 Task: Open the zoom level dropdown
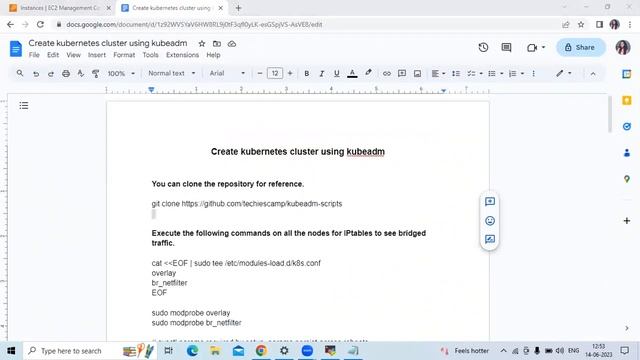(x=121, y=73)
